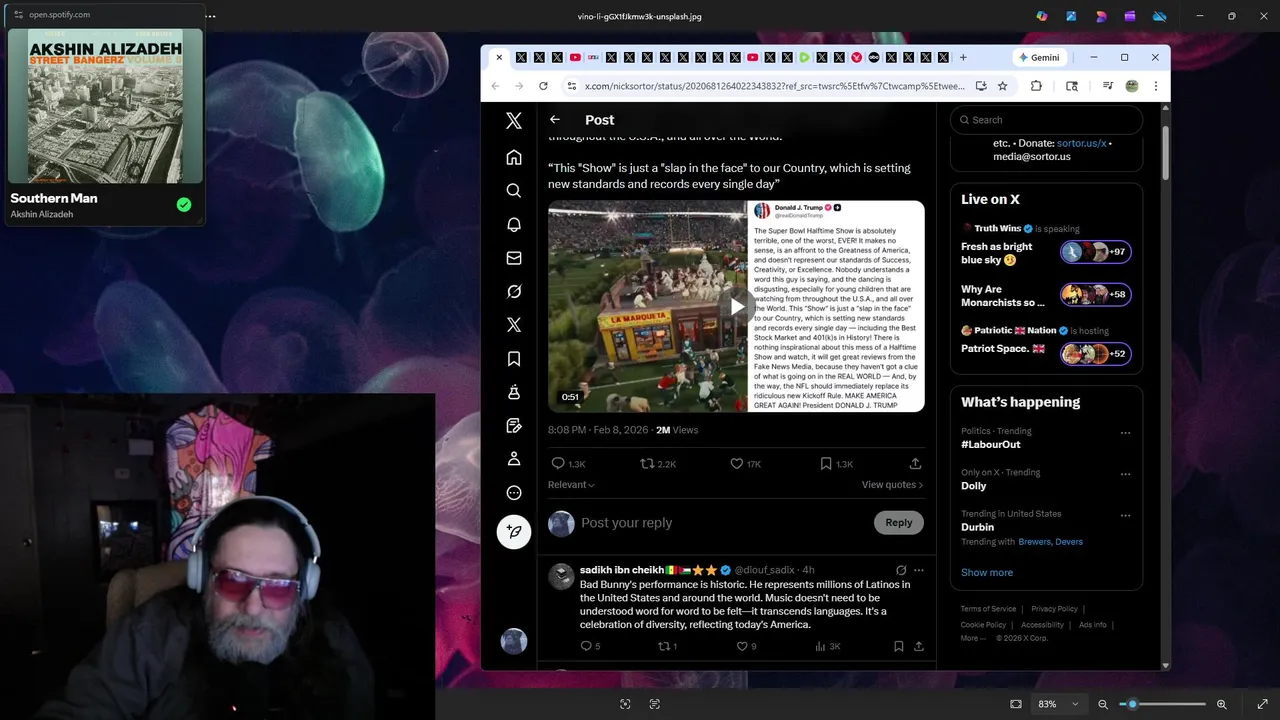Go back with the Post back arrow
Image resolution: width=1280 pixels, height=720 pixels.
(555, 119)
